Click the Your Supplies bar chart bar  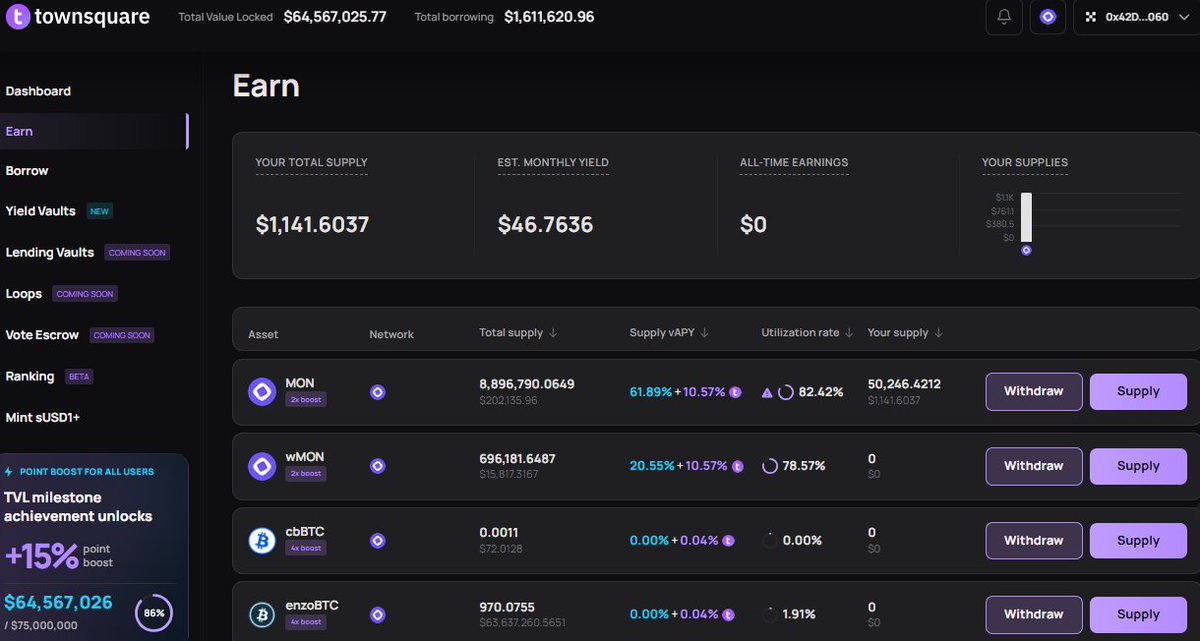[1026, 217]
